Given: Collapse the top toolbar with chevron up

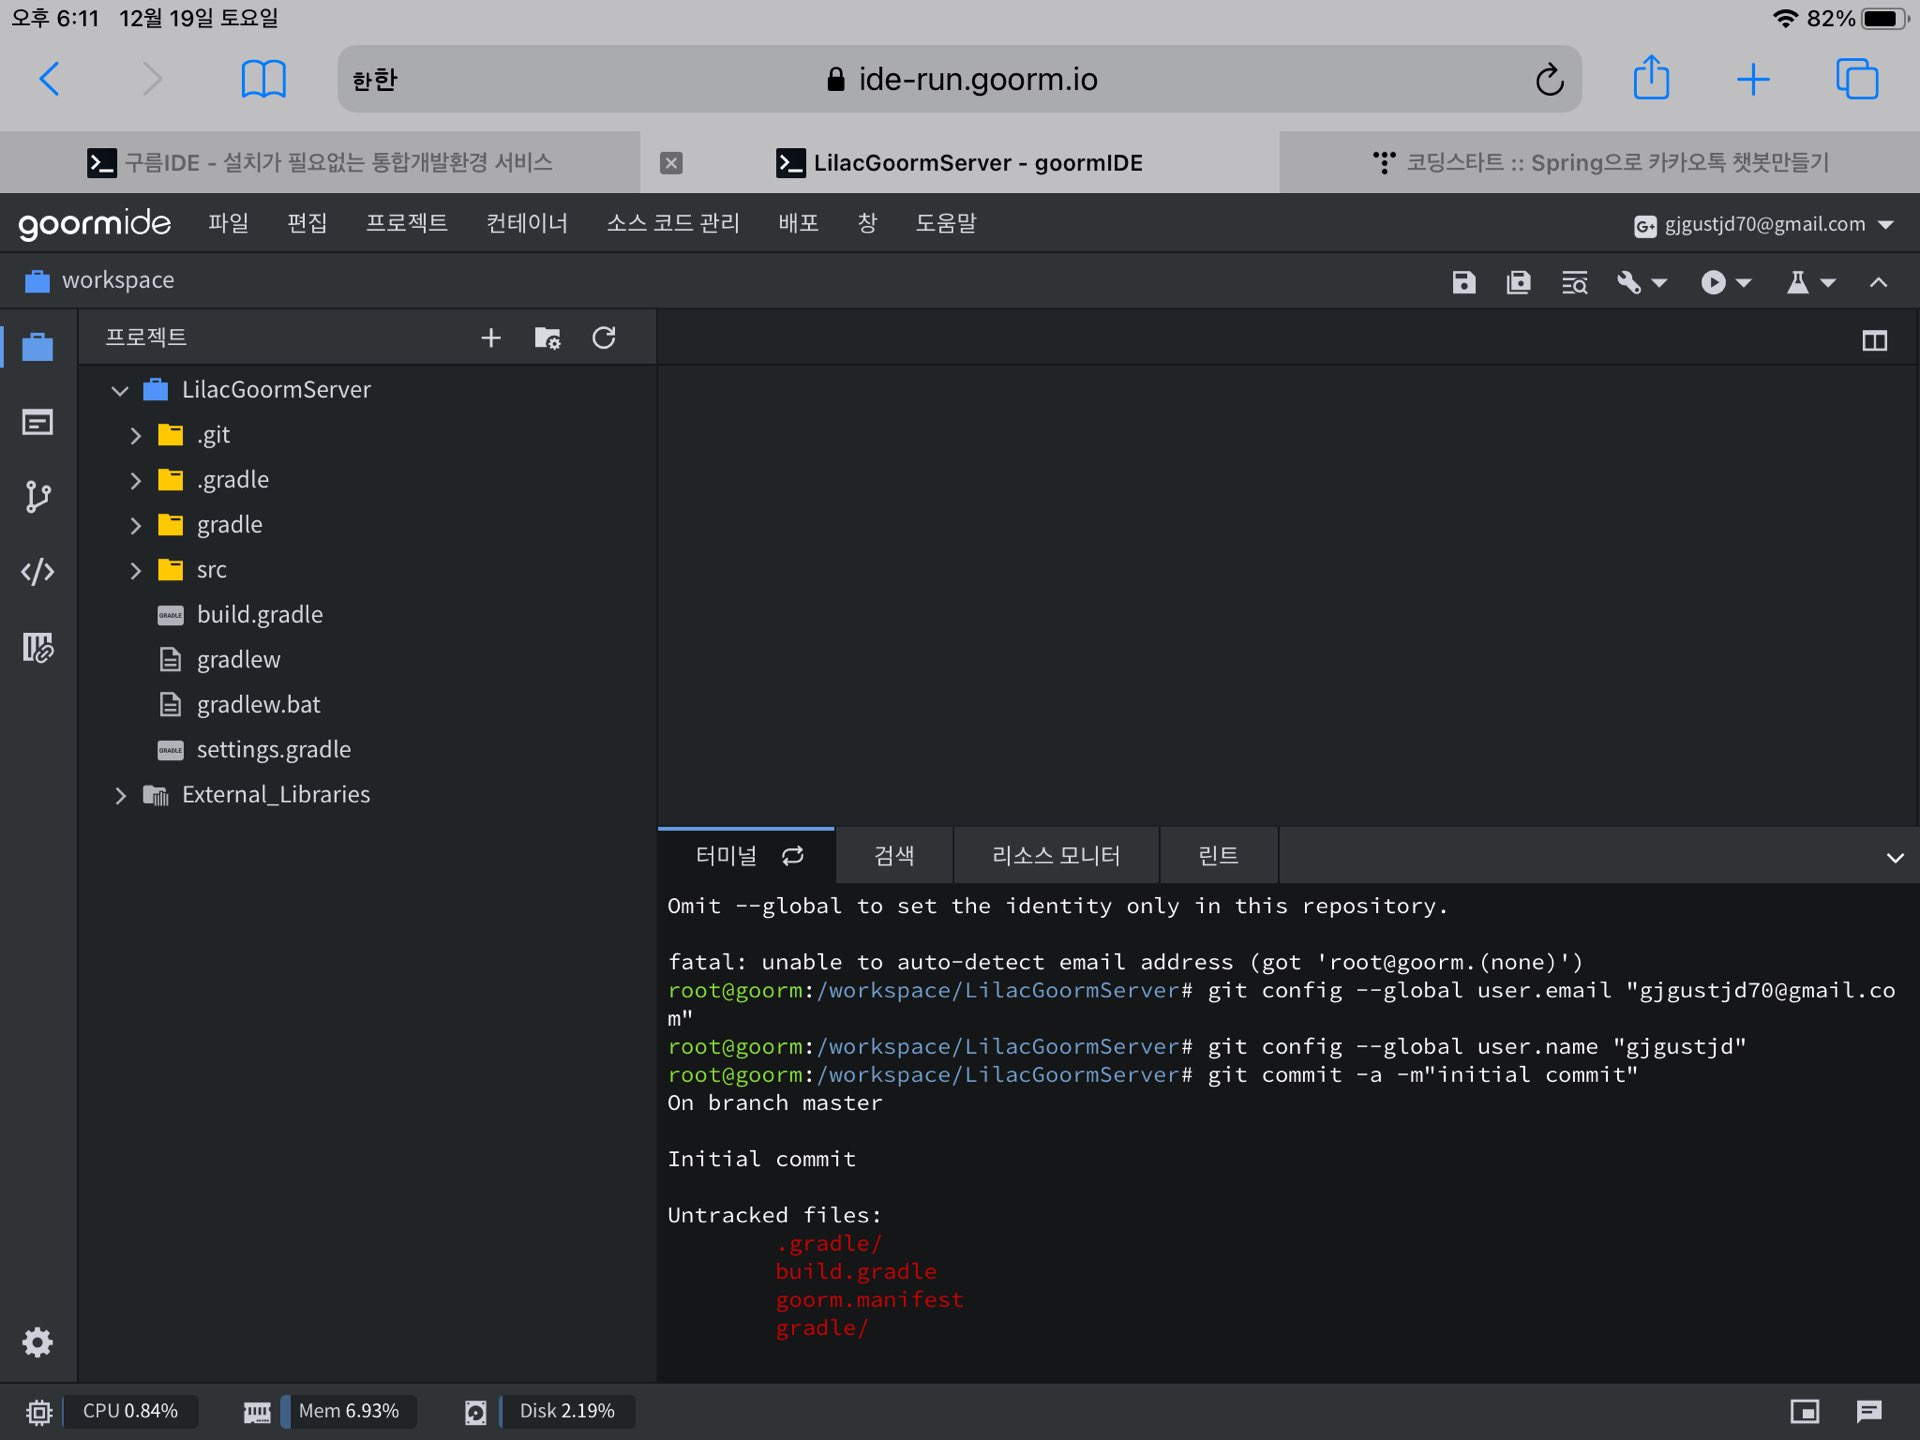Looking at the screenshot, I should pyautogui.click(x=1878, y=283).
